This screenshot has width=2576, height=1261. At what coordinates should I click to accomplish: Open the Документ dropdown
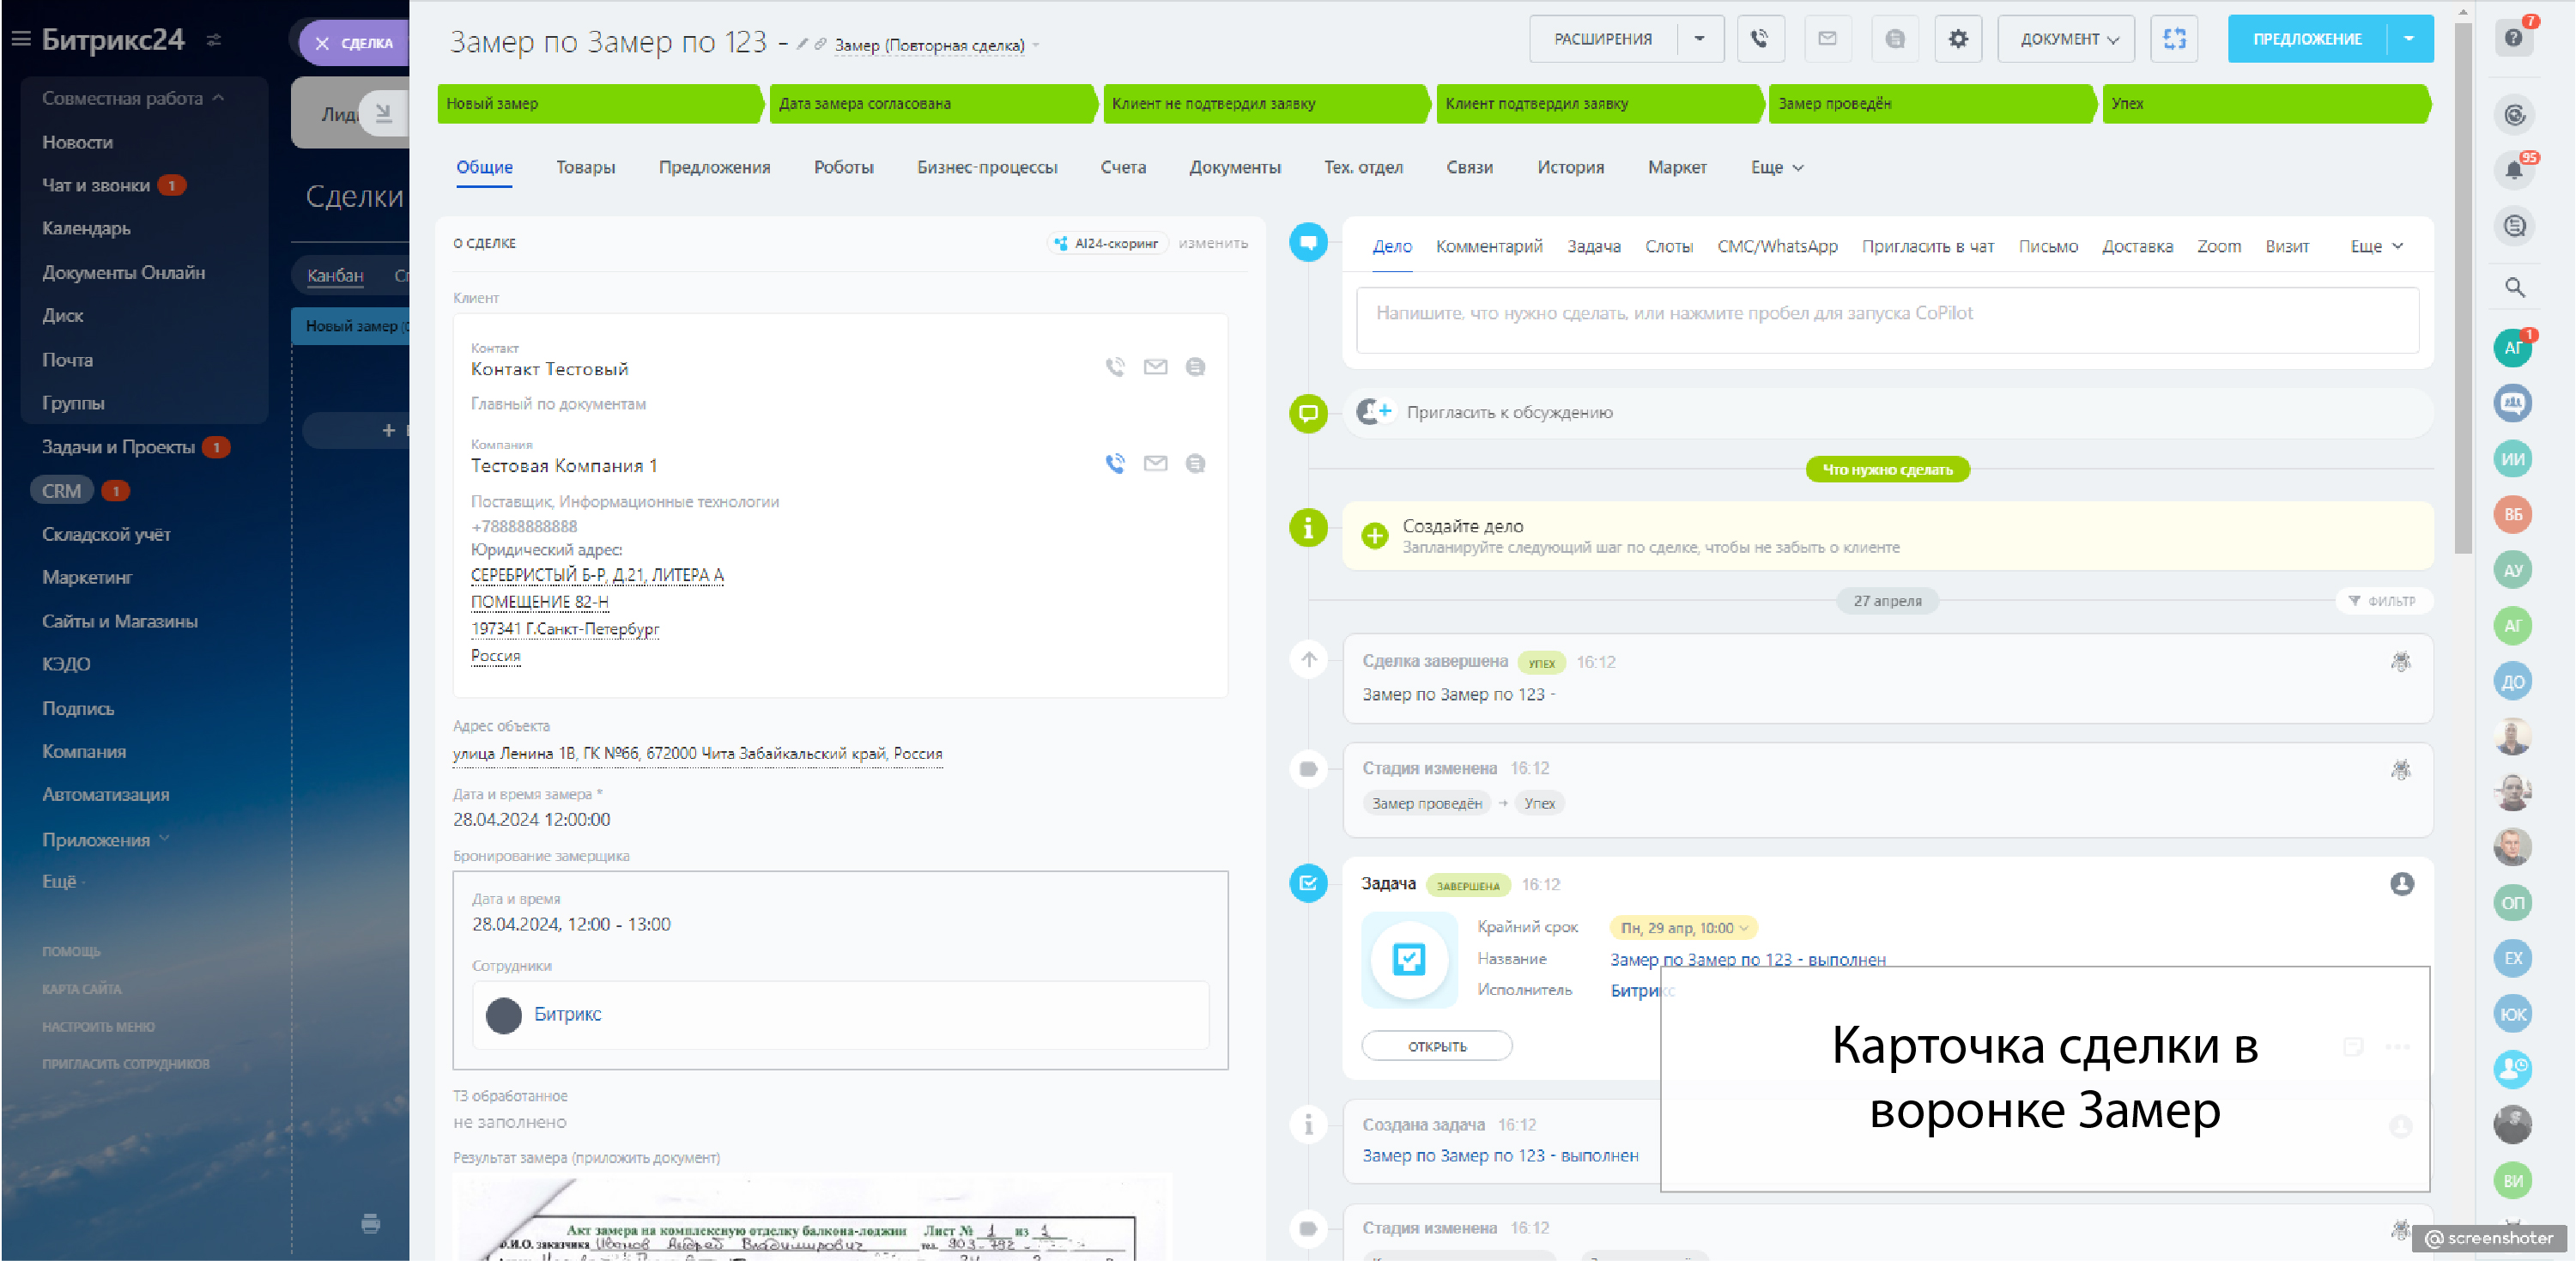tap(2066, 39)
